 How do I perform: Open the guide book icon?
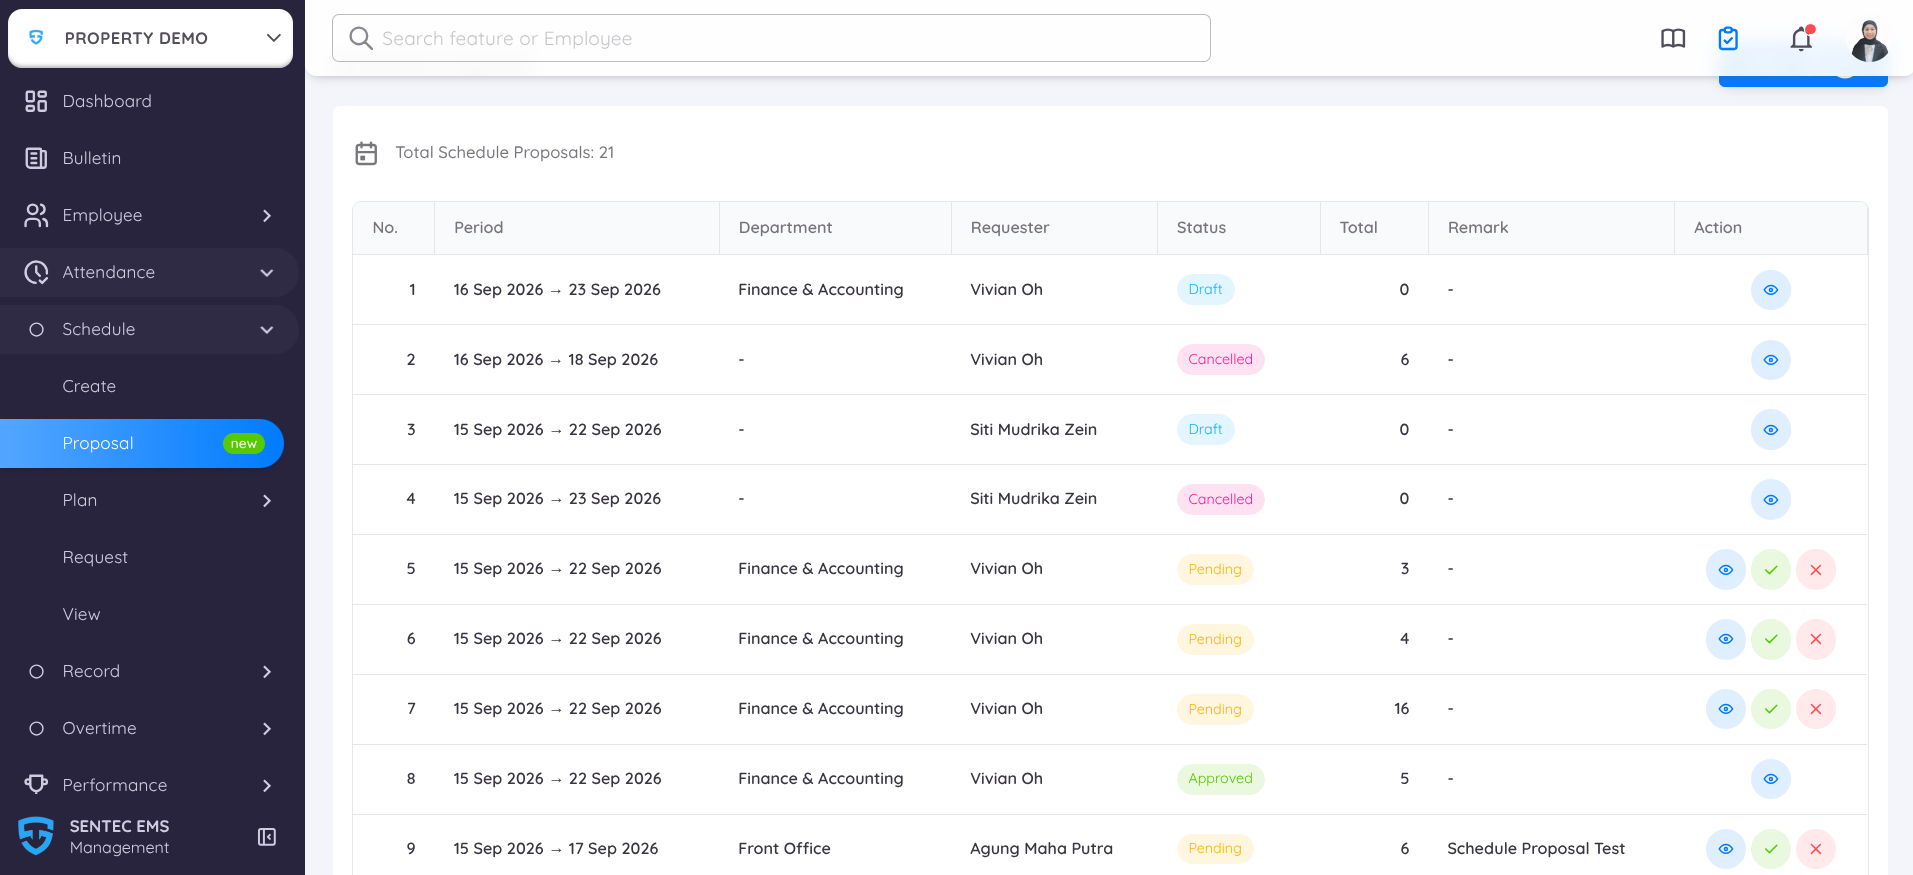tap(1673, 39)
